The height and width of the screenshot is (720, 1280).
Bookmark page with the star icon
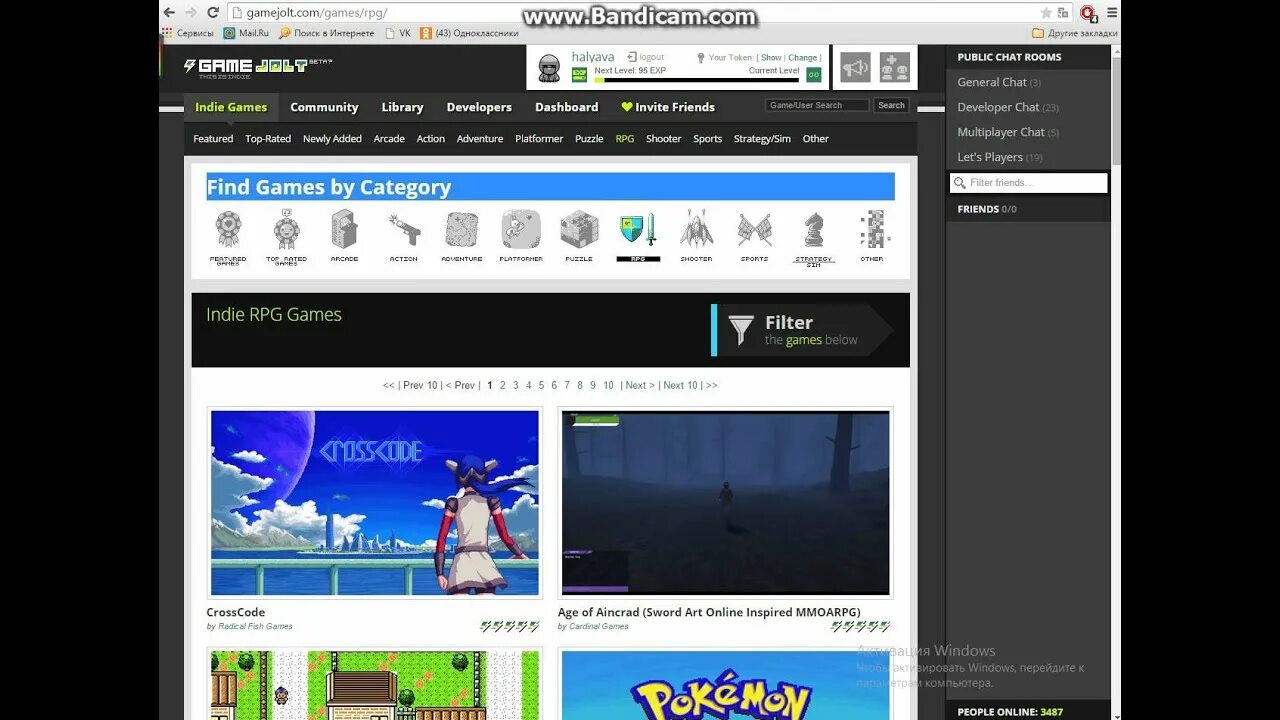tap(1046, 12)
